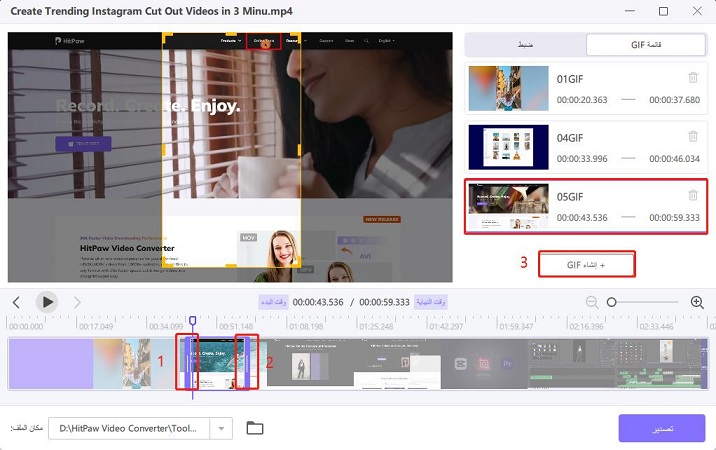Click the right trim handle on timeline
This screenshot has height=450, width=716.
click(x=247, y=363)
